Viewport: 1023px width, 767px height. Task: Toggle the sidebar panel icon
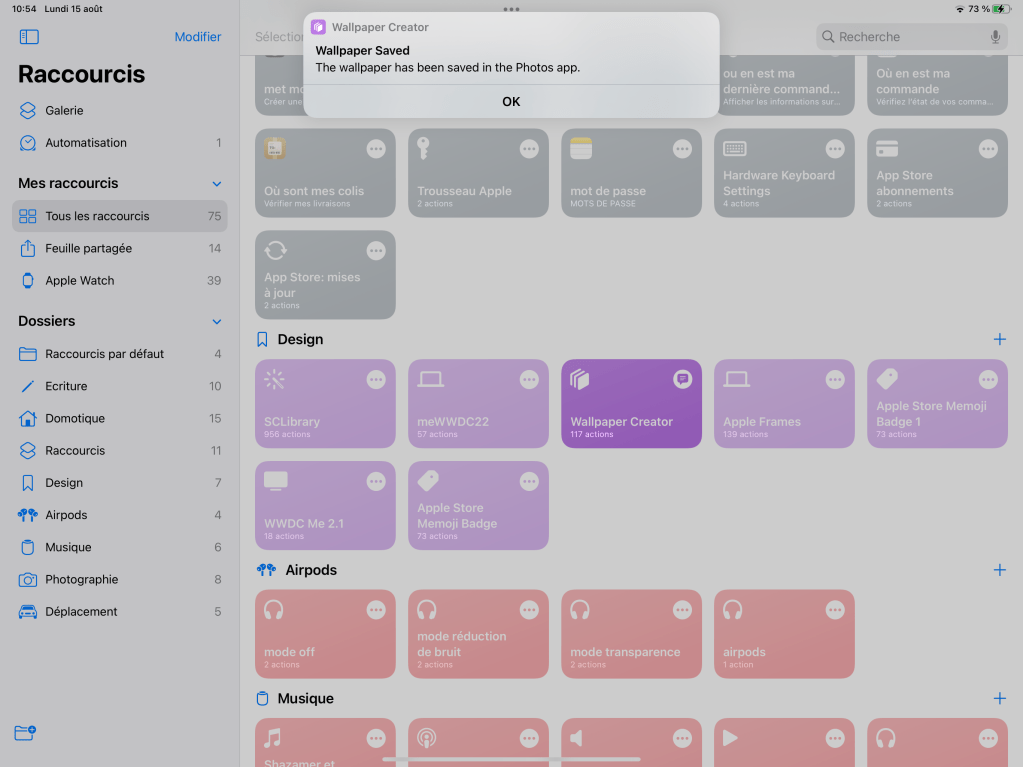pos(29,37)
